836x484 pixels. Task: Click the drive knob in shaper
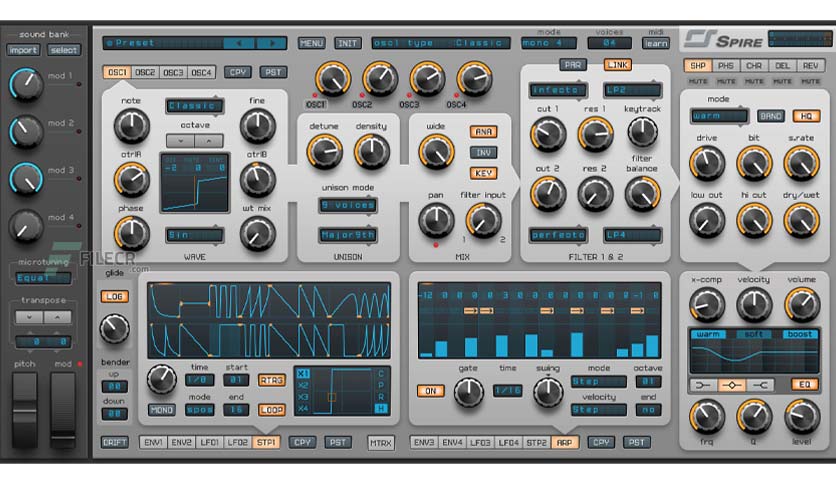(x=707, y=163)
